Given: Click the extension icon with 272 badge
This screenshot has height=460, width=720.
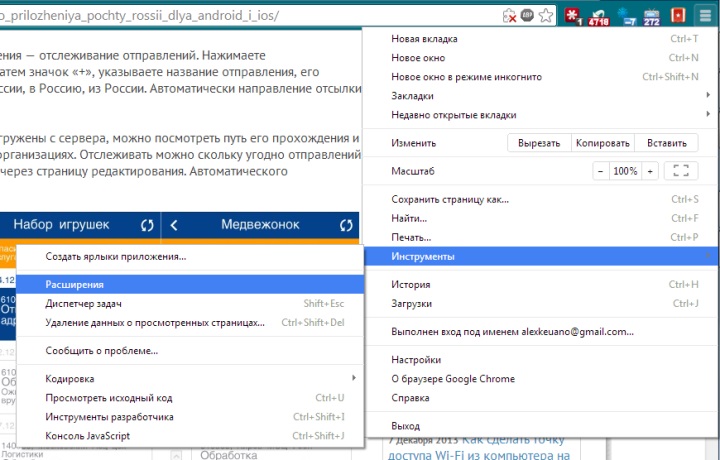Looking at the screenshot, I should click(x=652, y=17).
